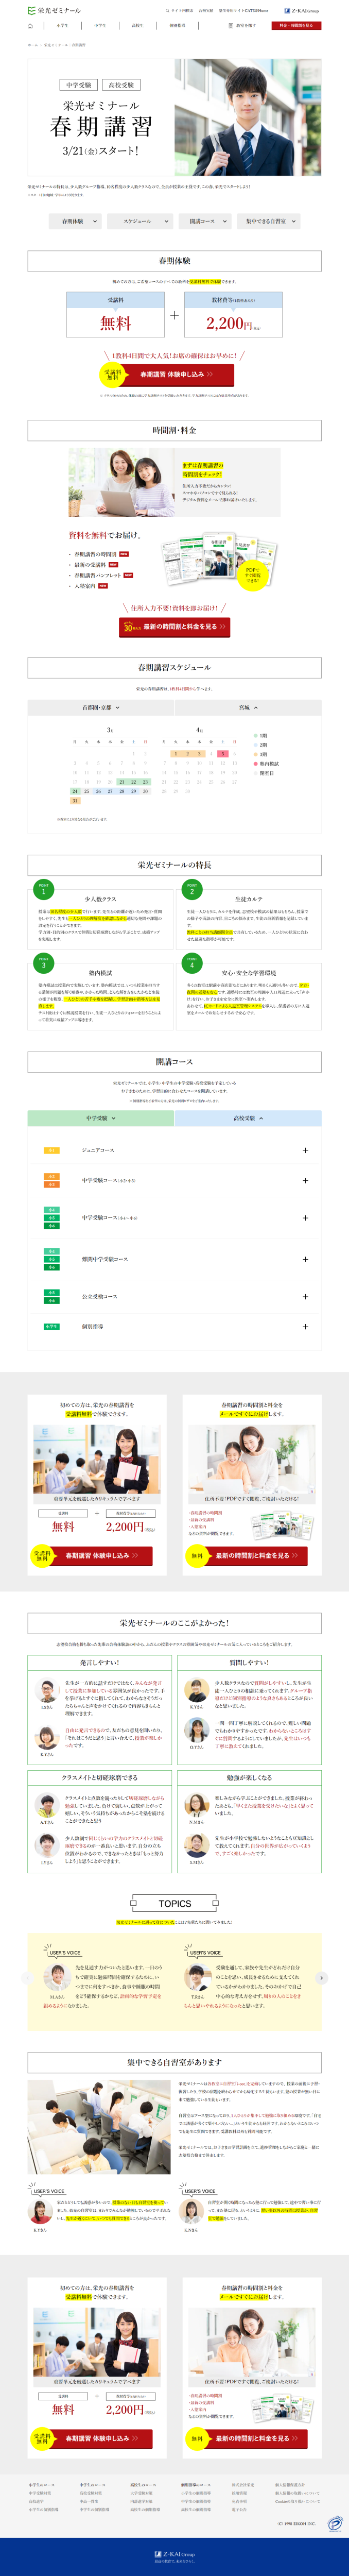This screenshot has width=349, height=2576.
Task: Click the 塾内模試 feature heading
Action: click(x=100, y=973)
